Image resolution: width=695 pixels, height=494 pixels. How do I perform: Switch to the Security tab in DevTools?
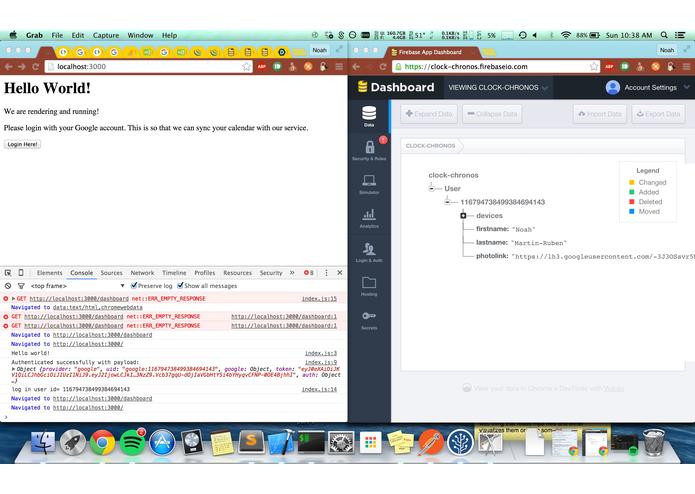click(x=271, y=273)
